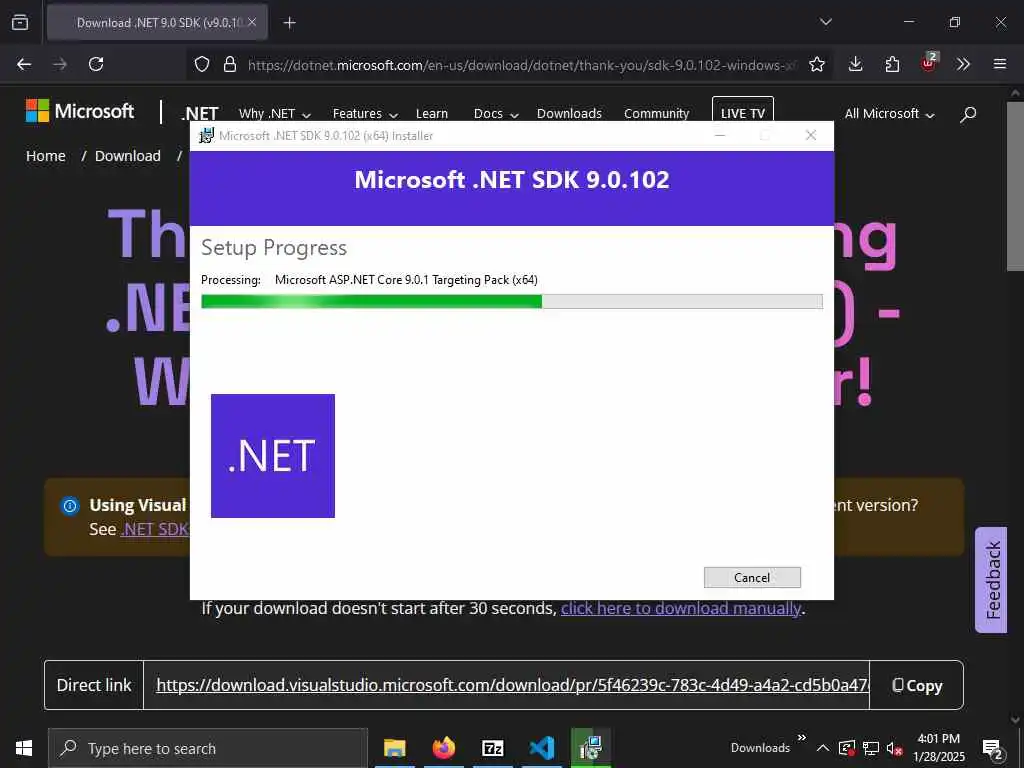Open browser downloads panel

856,64
